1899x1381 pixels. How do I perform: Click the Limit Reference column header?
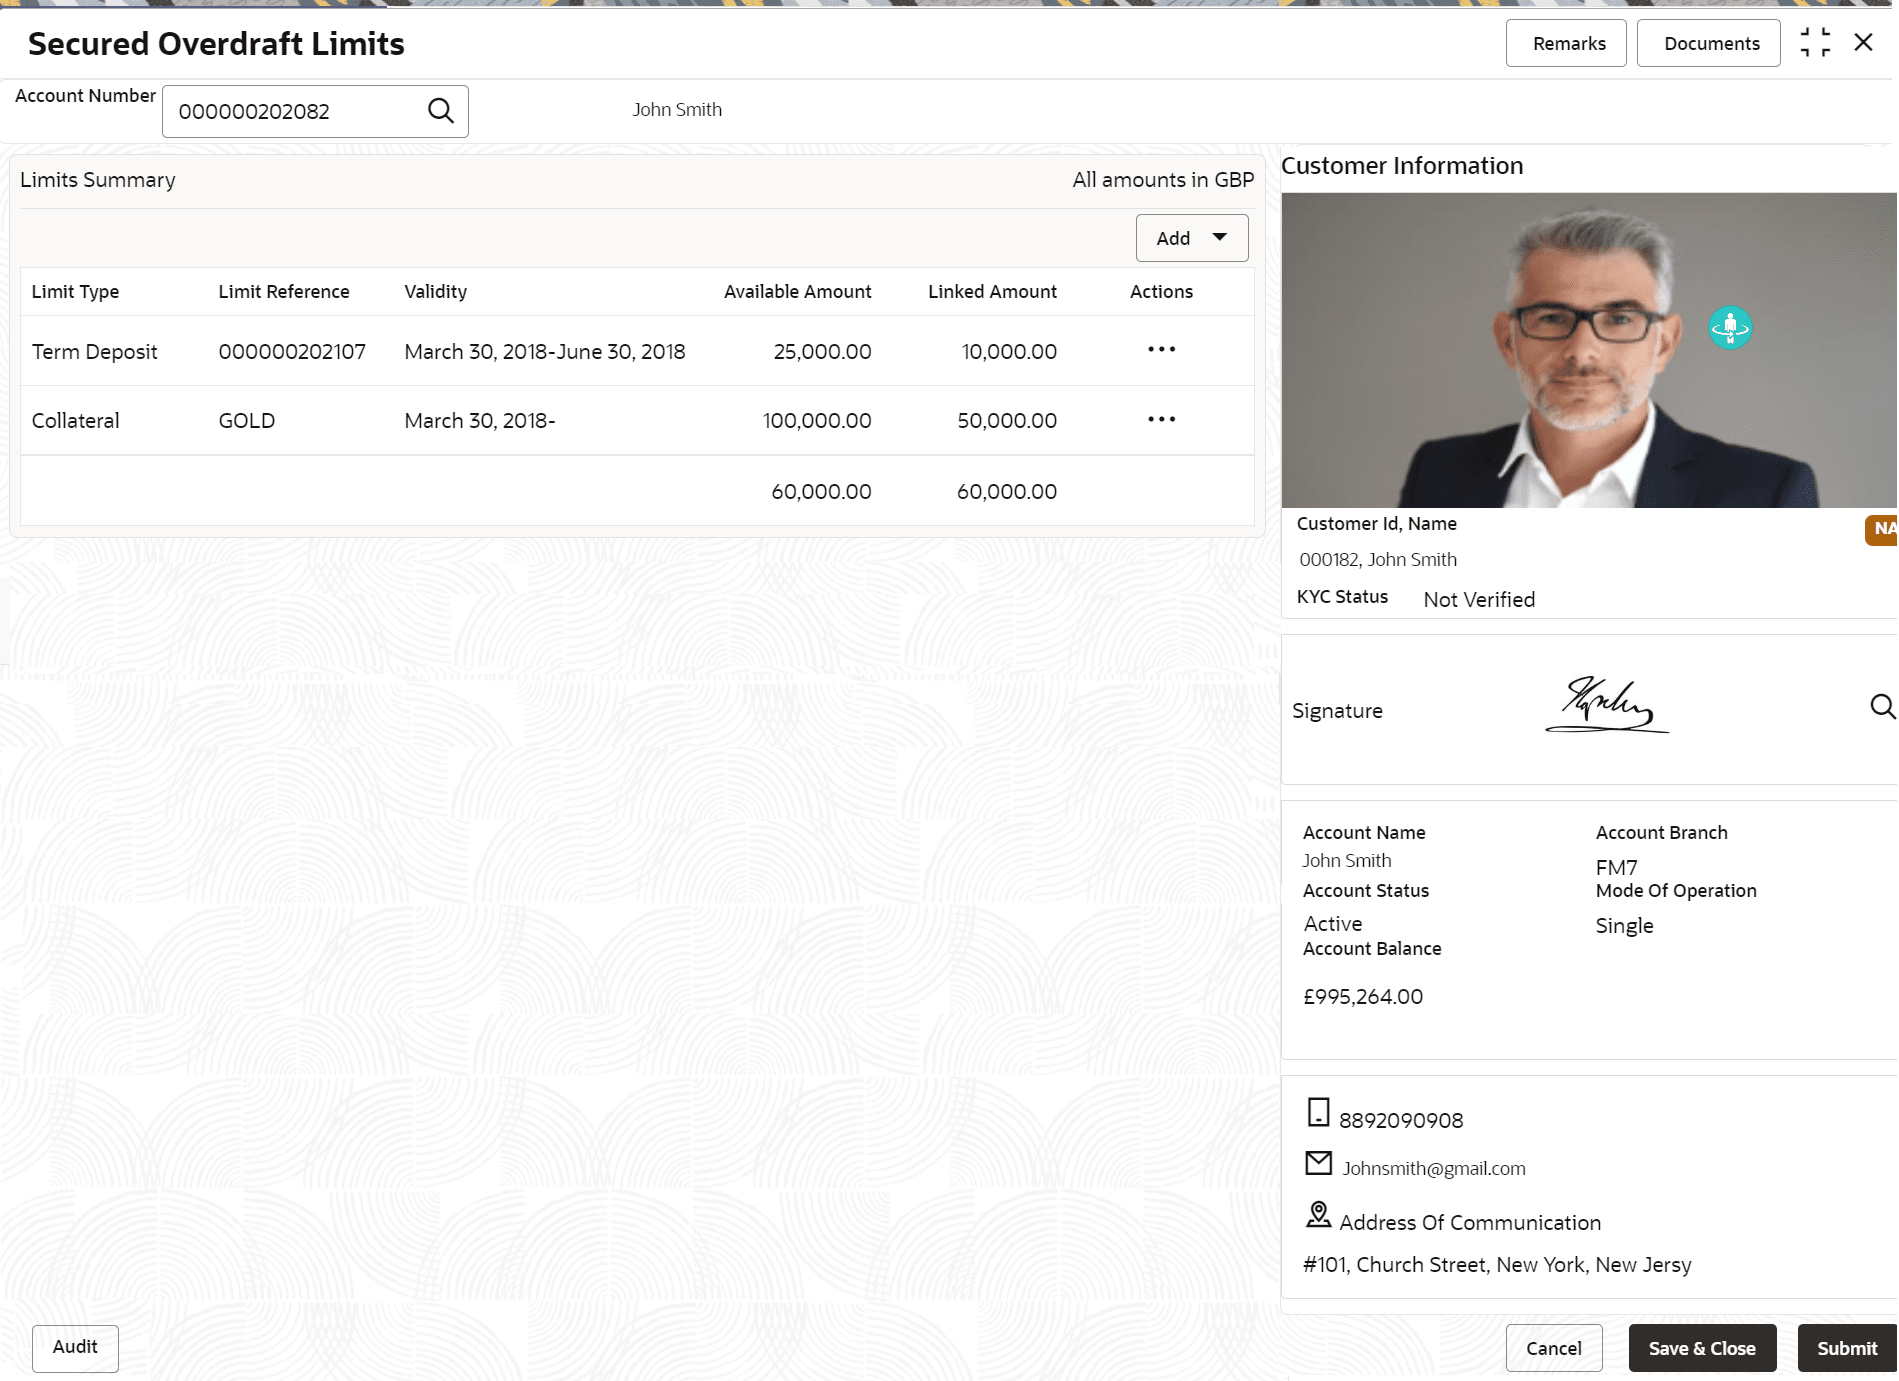click(x=284, y=292)
